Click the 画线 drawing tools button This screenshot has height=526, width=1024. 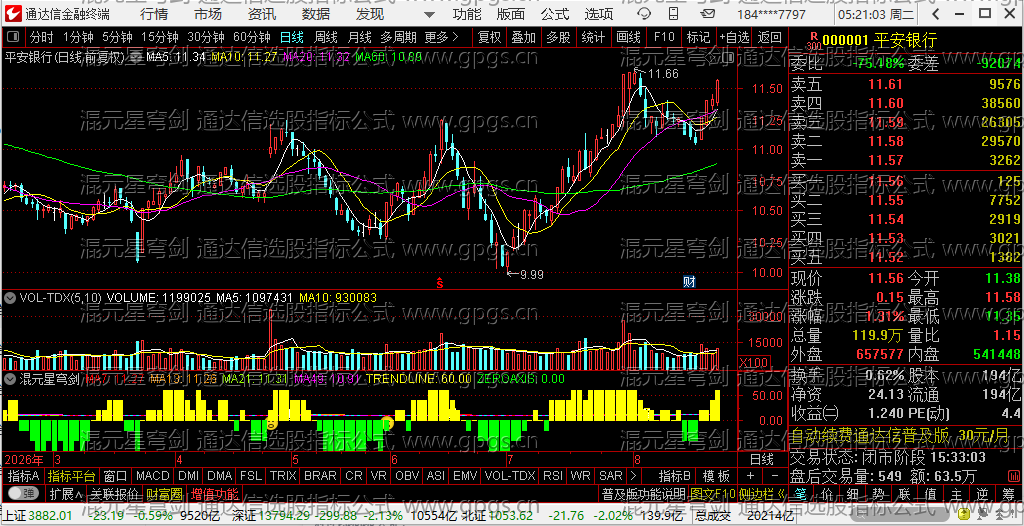628,37
